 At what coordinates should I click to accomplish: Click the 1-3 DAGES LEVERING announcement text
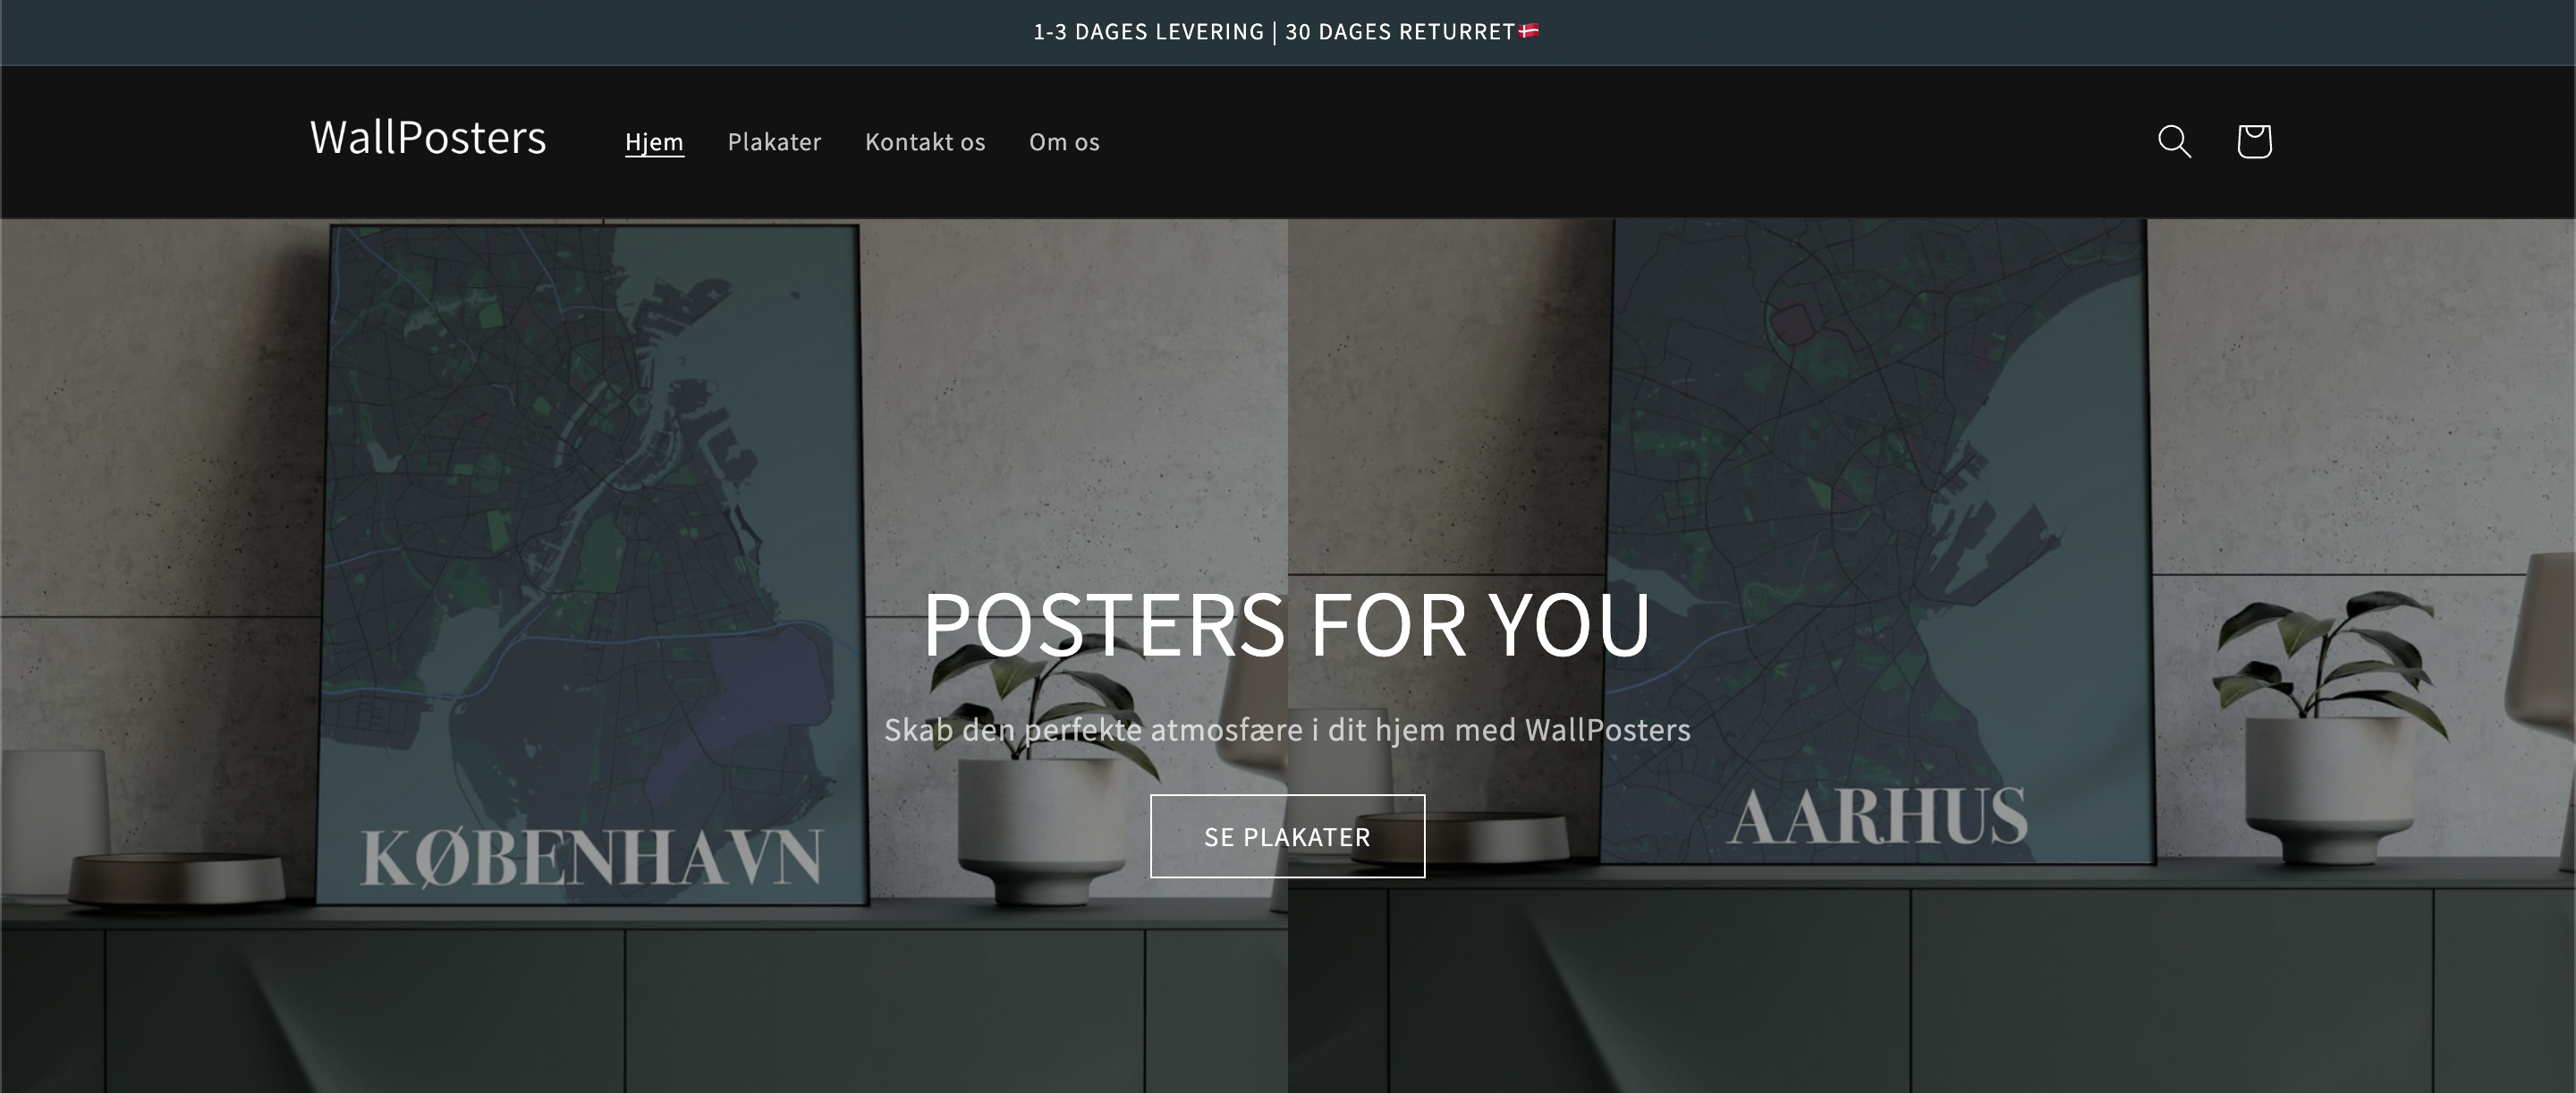click(x=1148, y=32)
